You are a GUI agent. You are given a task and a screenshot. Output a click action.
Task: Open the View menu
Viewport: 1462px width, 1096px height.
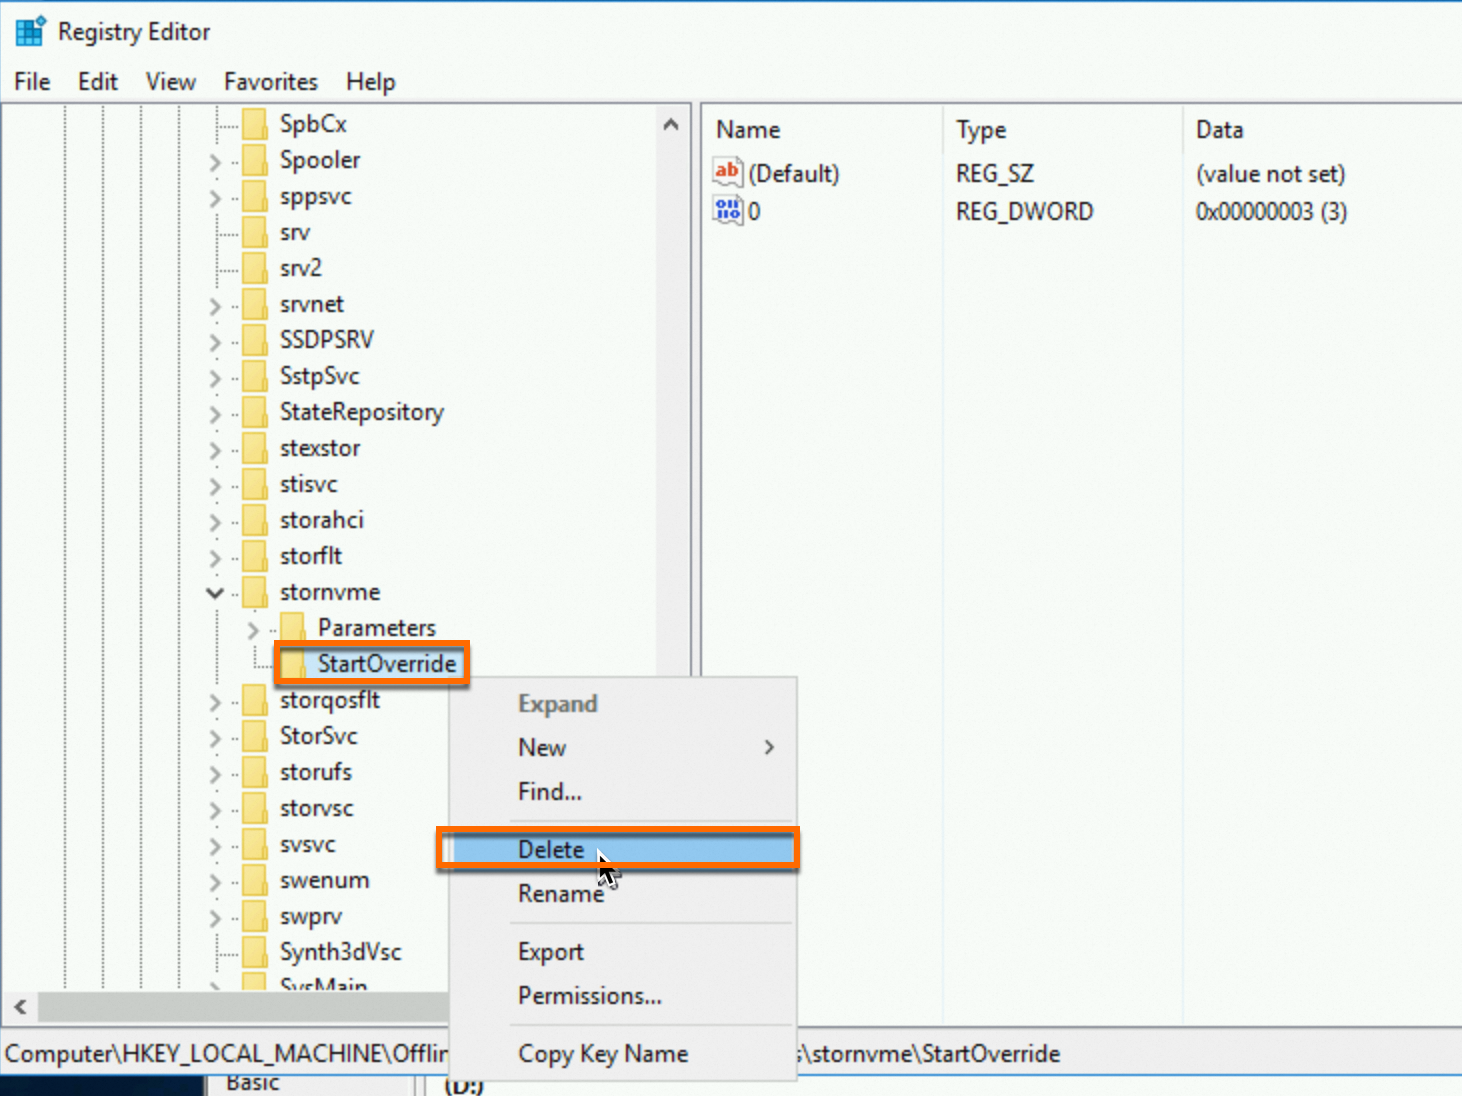[x=170, y=81]
